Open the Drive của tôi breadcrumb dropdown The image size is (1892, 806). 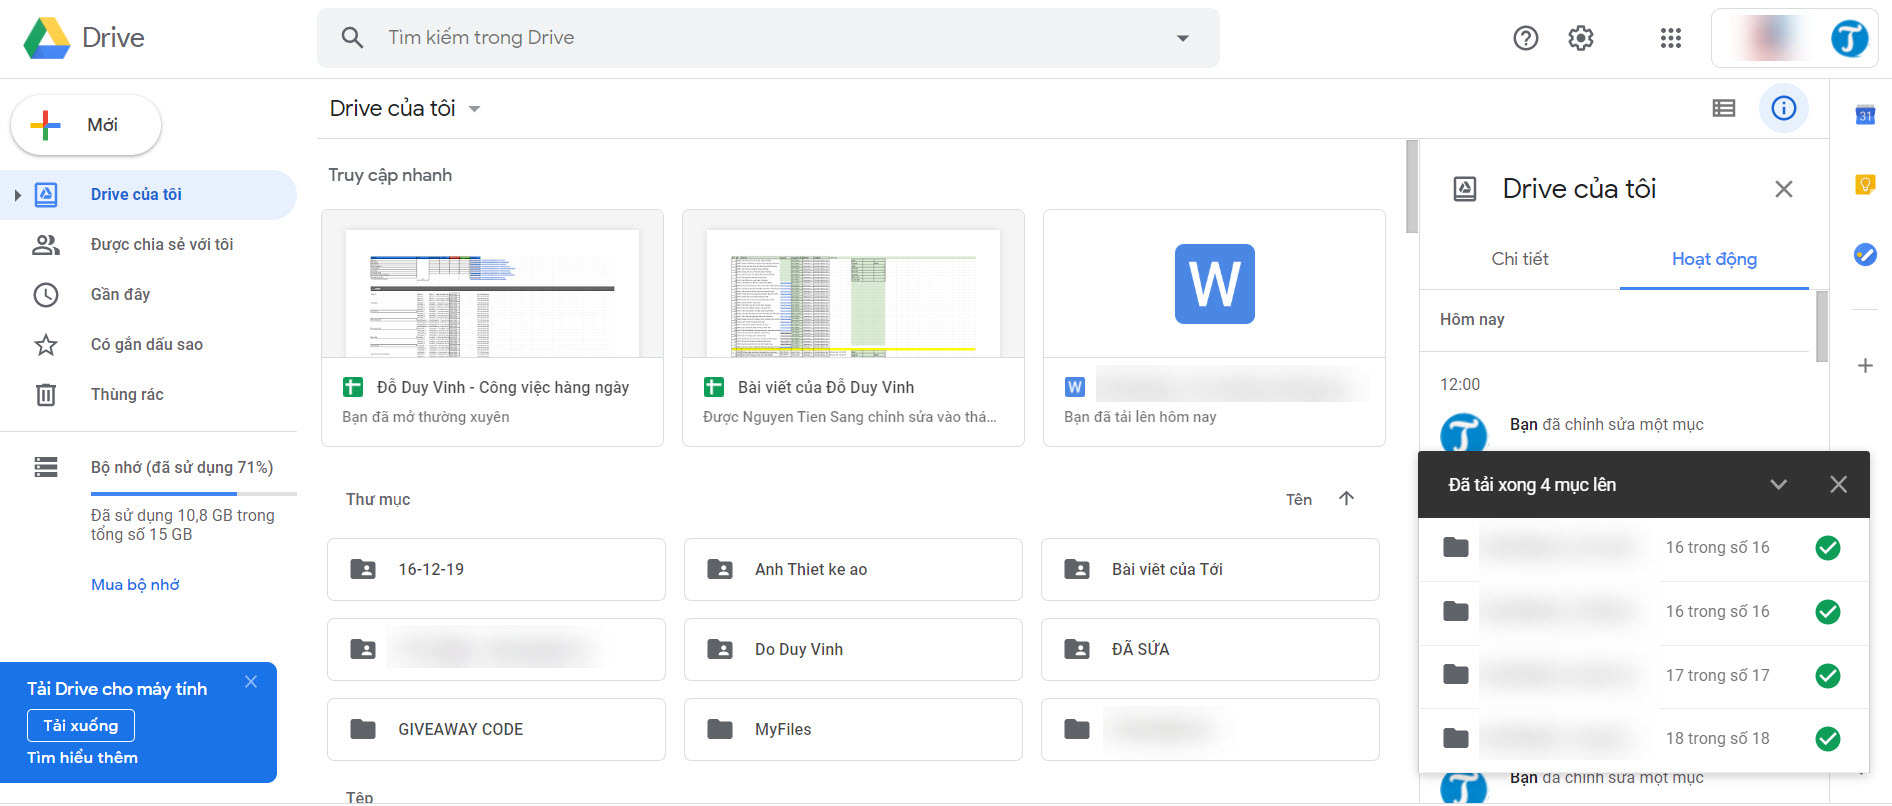(x=475, y=109)
